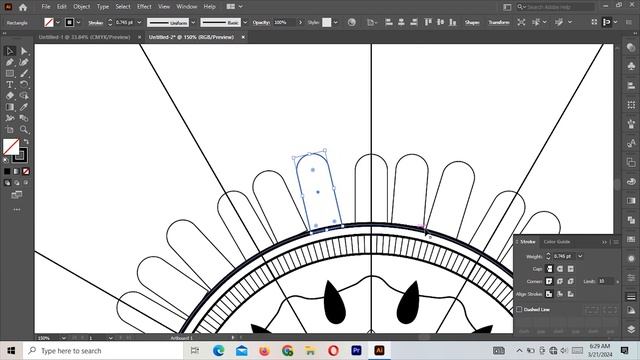Screen dimensions: 640x360
Task: Activate the Blend tool
Action: point(24,118)
